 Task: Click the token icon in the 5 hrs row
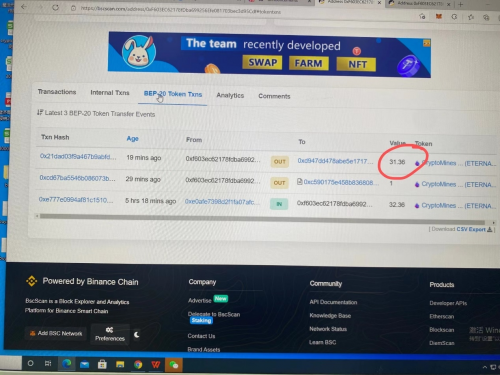click(417, 206)
